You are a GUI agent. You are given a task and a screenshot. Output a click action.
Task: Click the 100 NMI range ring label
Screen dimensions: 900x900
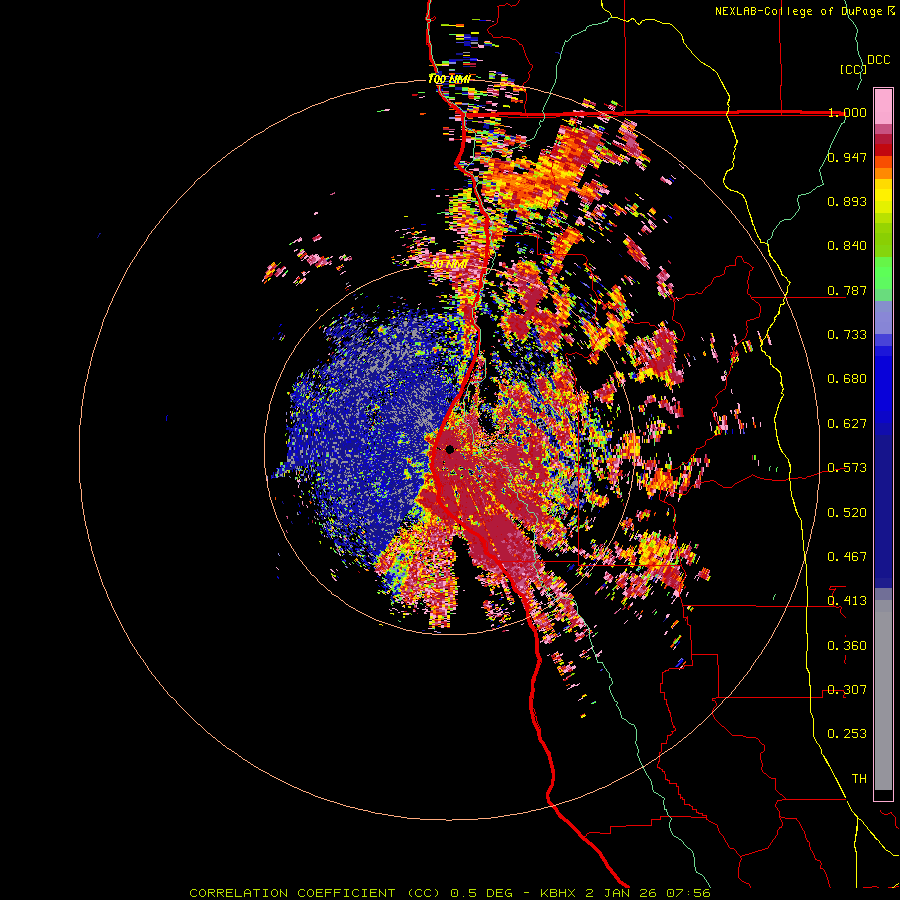tap(449, 79)
